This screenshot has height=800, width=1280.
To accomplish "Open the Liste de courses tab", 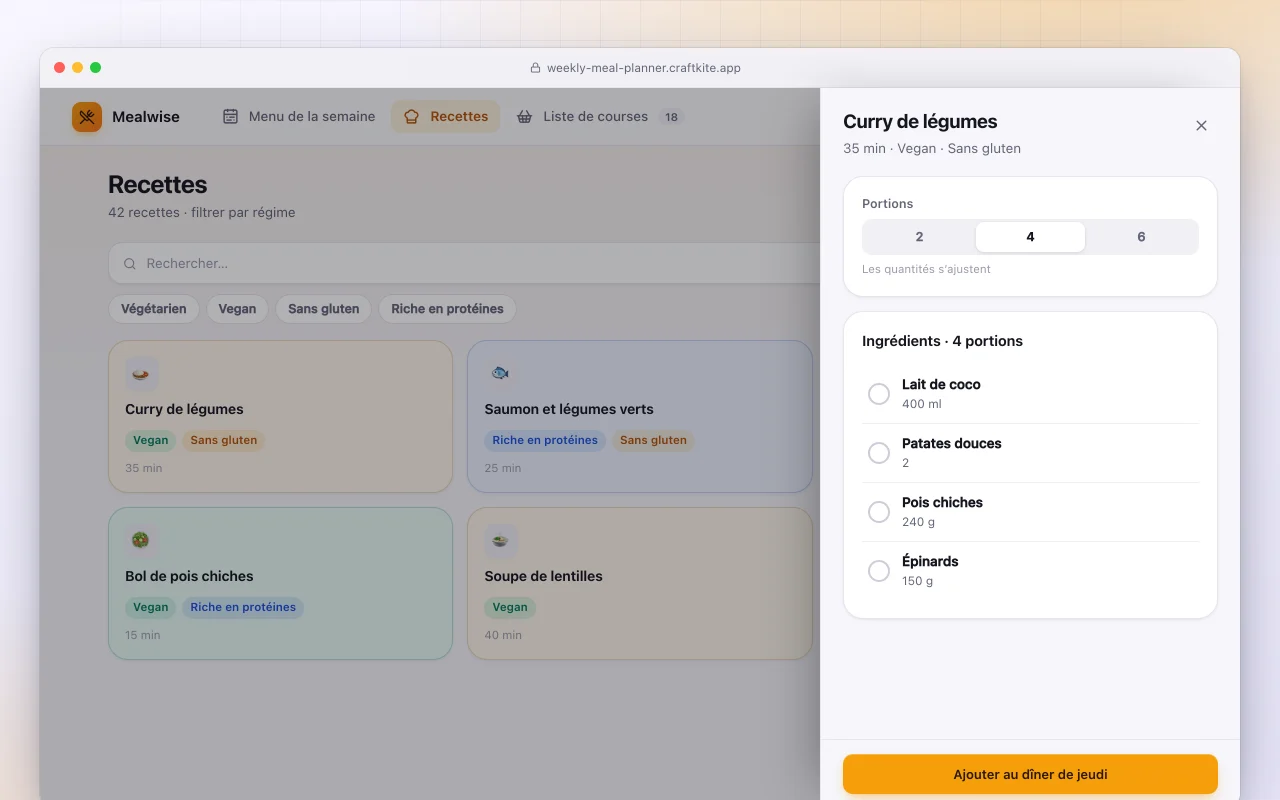I will pyautogui.click(x=599, y=117).
